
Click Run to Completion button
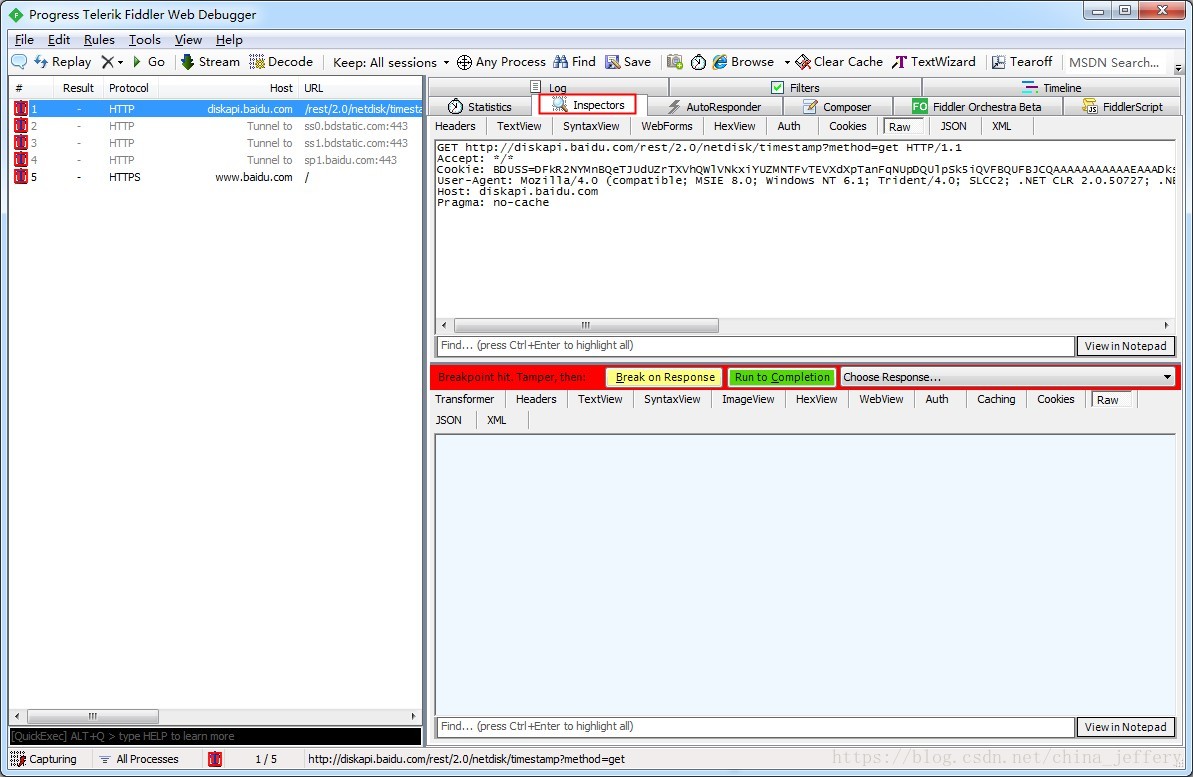(782, 377)
